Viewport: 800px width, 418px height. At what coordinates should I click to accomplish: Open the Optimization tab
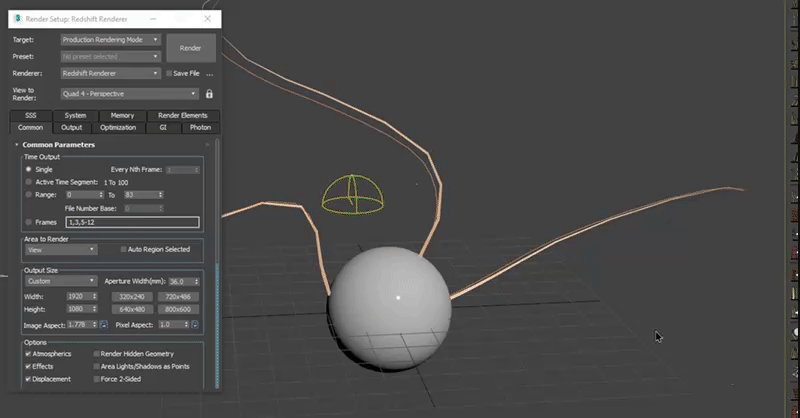(x=117, y=128)
